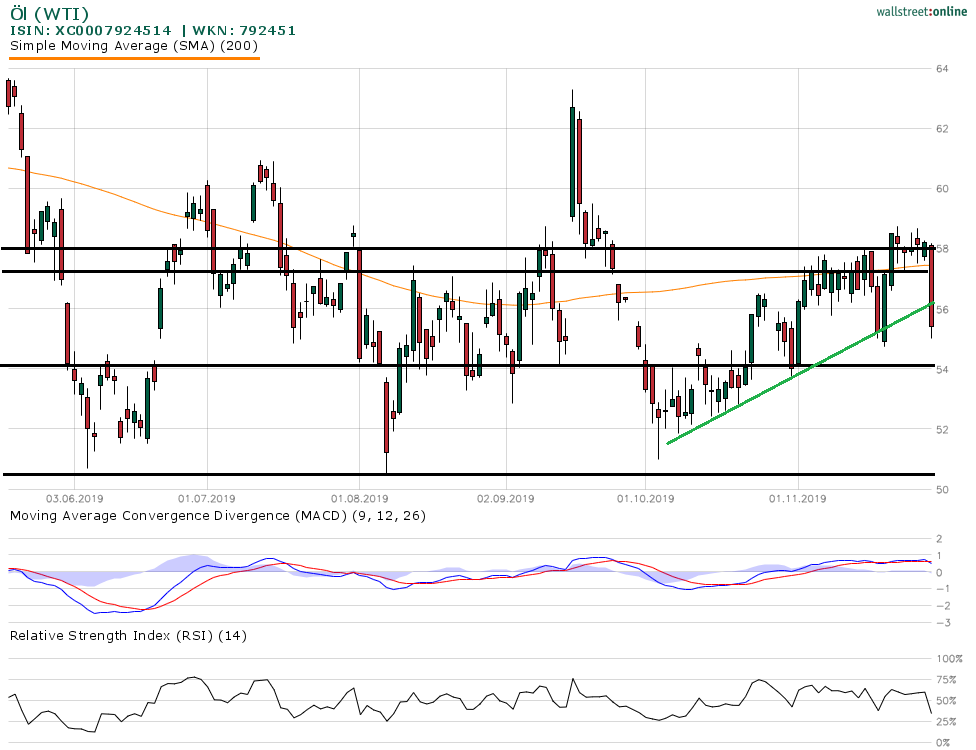The height and width of the screenshot is (750, 976).
Task: Click the 50 price axis label
Action: point(942,490)
